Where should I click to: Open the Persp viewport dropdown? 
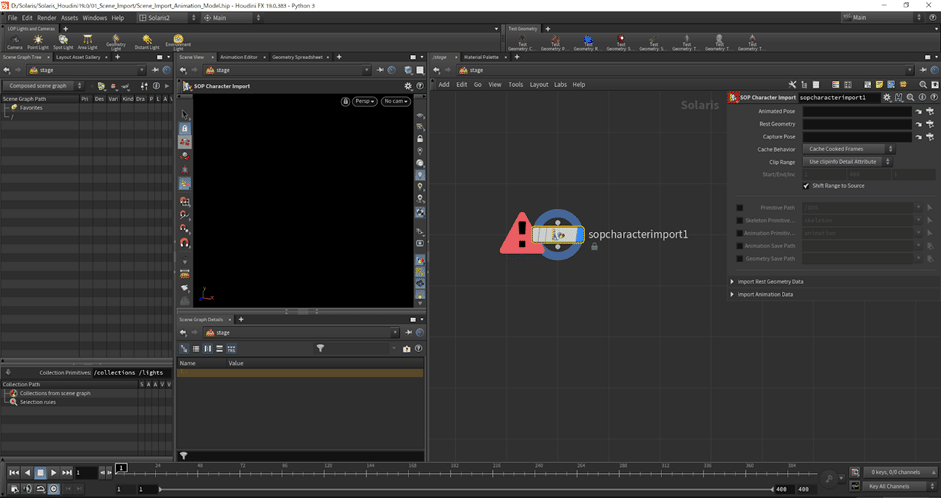coord(365,101)
